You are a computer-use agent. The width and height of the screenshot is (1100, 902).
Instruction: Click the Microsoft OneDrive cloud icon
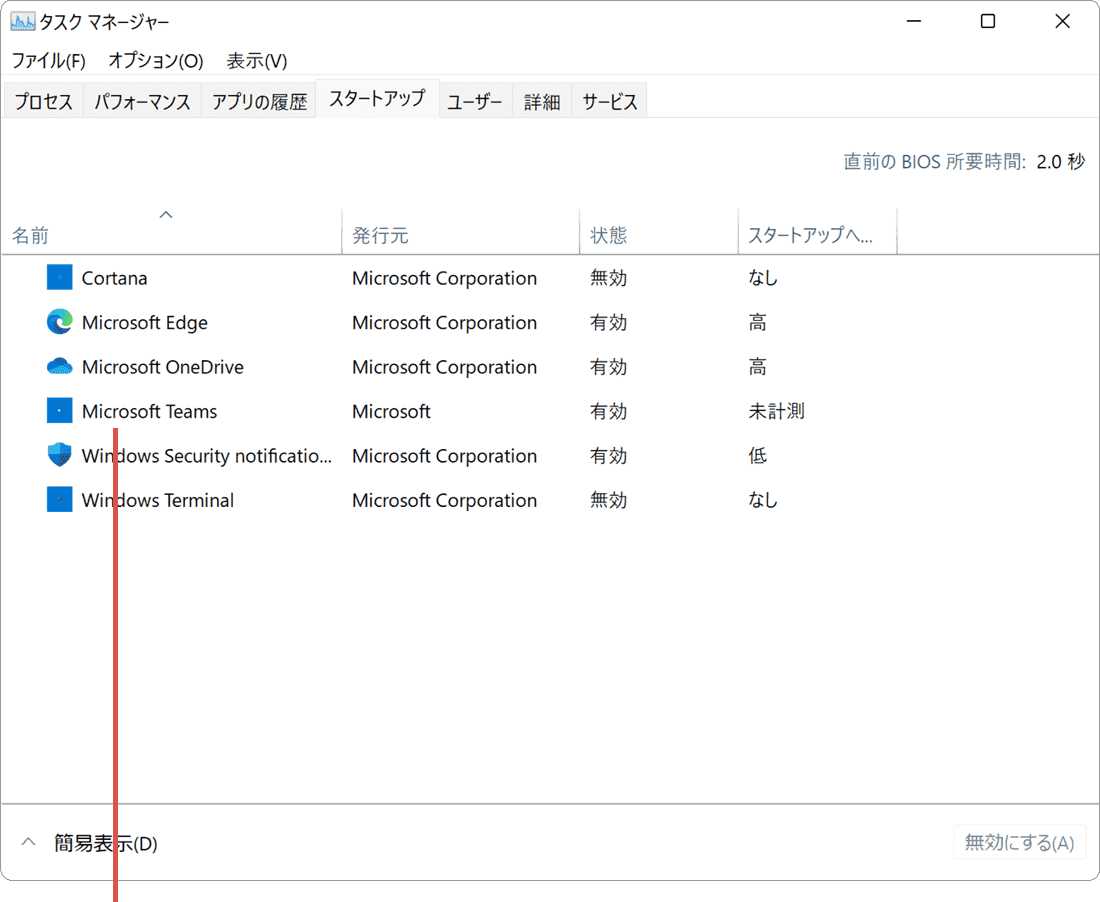pos(60,366)
